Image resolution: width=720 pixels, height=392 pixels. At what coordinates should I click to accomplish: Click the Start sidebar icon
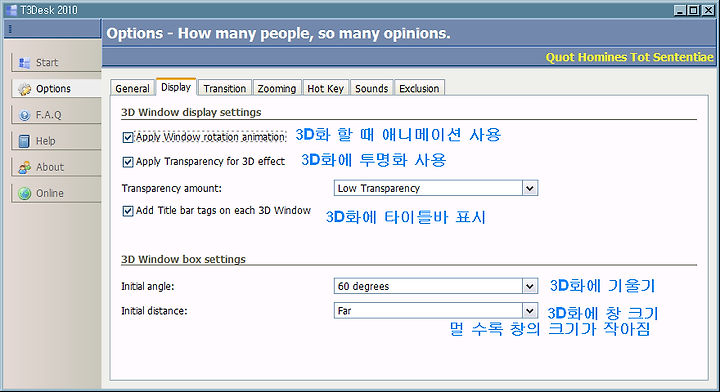(x=24, y=62)
